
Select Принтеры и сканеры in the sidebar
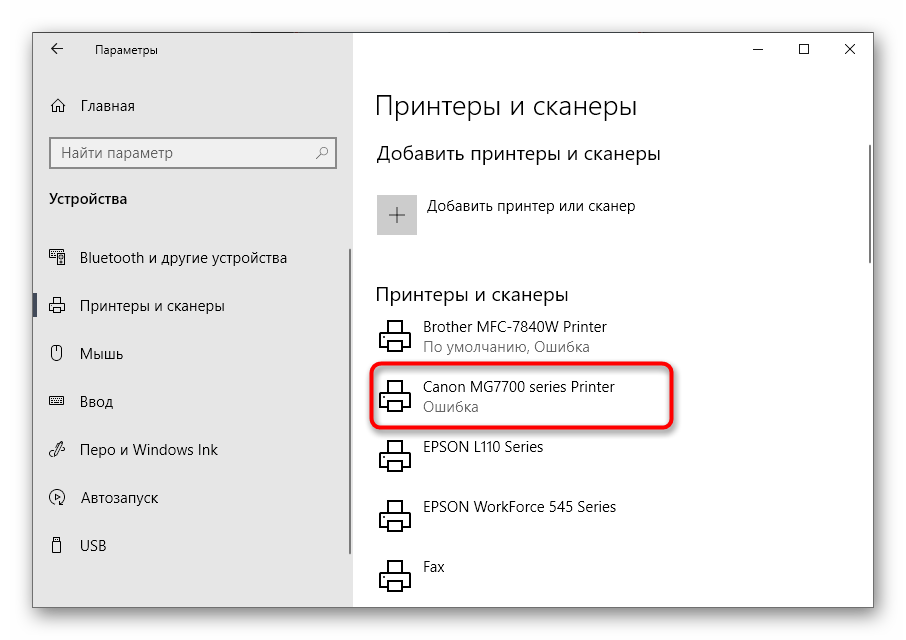click(152, 306)
